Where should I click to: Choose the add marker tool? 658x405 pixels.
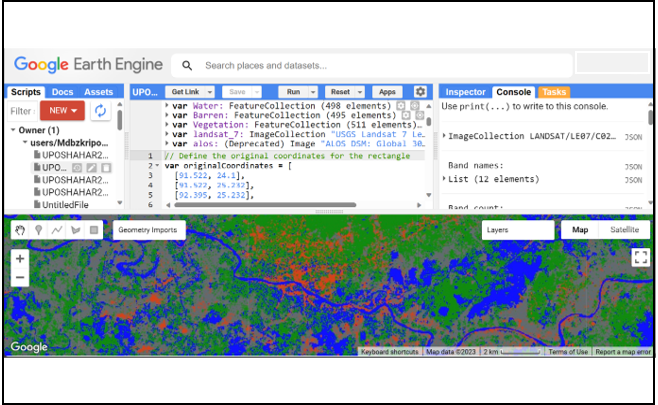tap(39, 230)
